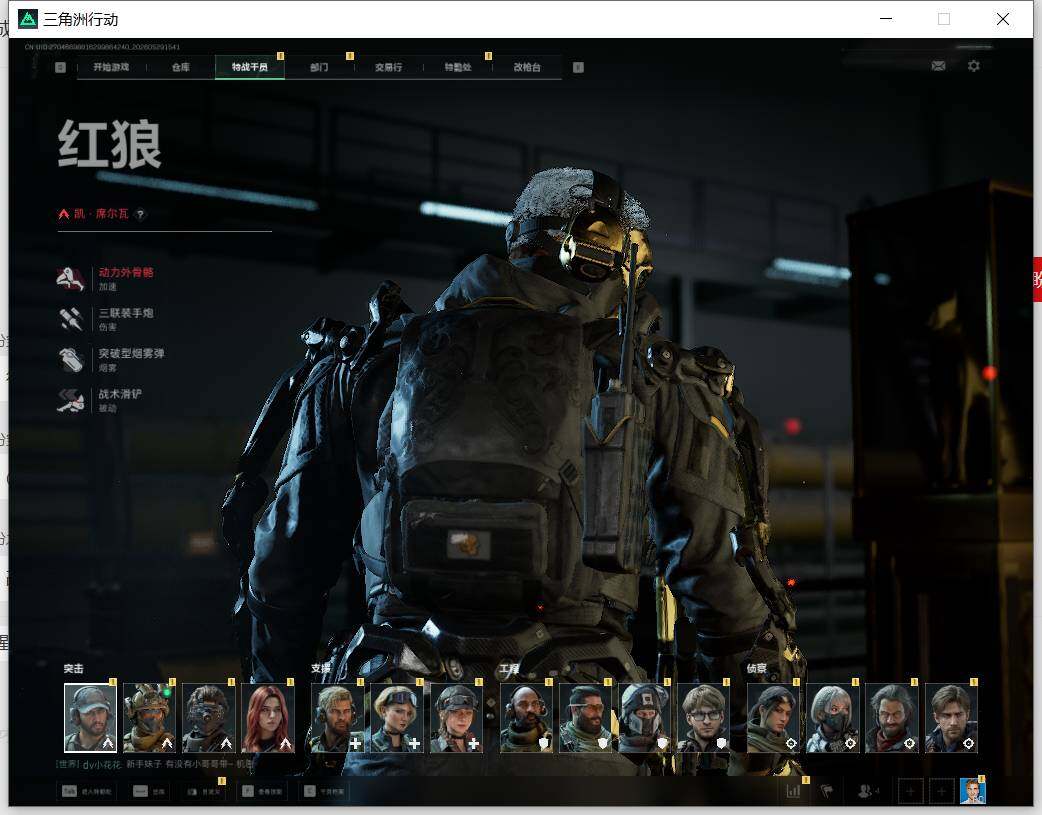Select the engineer operator with round glasses
This screenshot has height=815, width=1042.
click(x=704, y=718)
